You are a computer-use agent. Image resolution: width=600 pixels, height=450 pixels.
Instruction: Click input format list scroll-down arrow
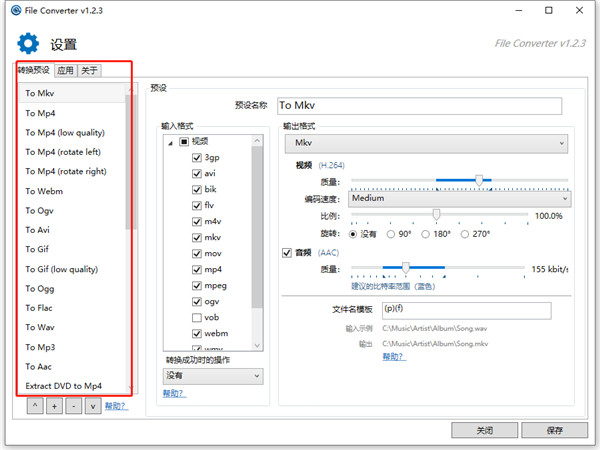257,345
